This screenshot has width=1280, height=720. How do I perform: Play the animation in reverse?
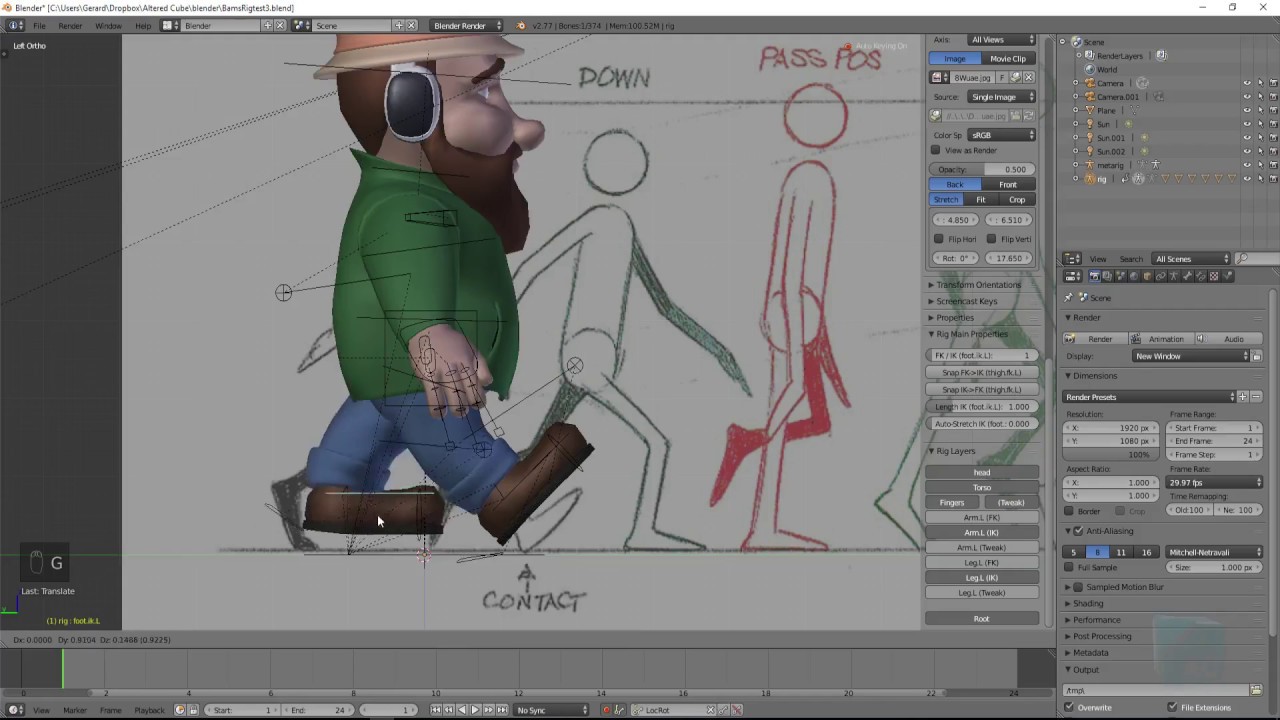(x=462, y=710)
